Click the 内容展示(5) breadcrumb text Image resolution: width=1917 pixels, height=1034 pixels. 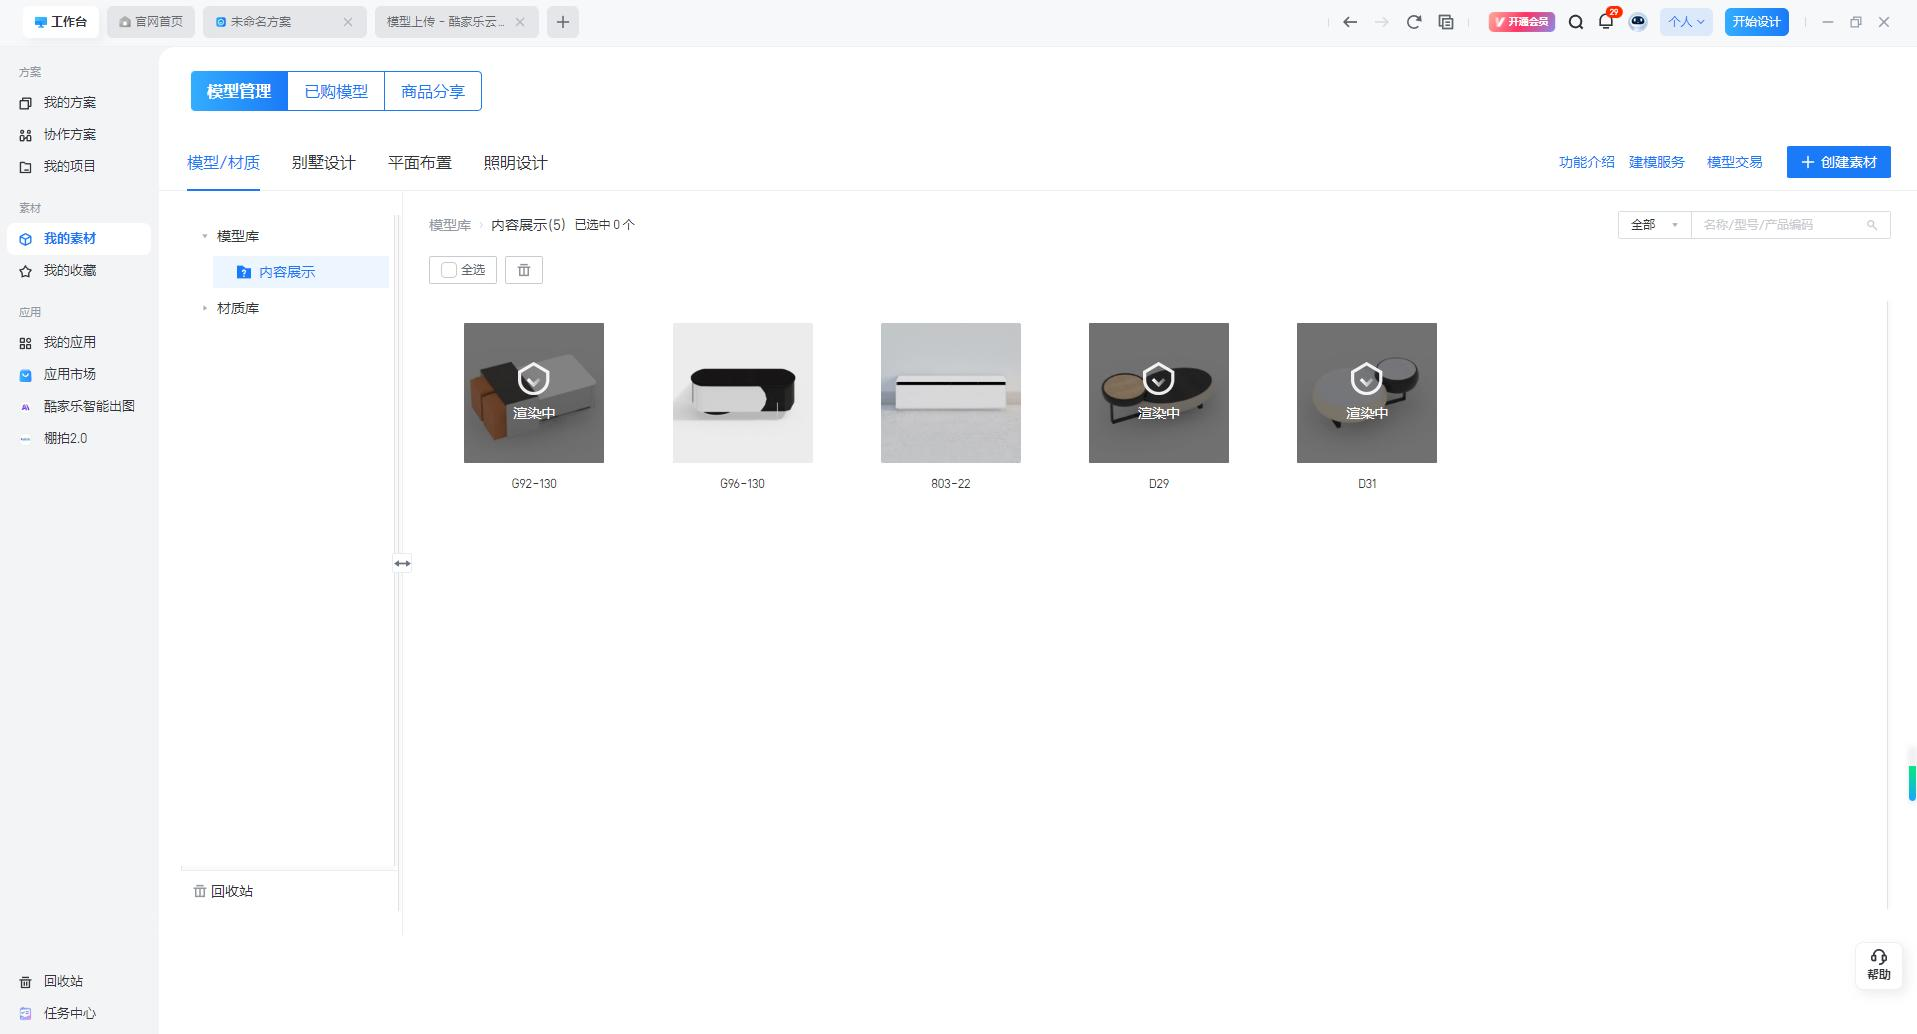[528, 225]
